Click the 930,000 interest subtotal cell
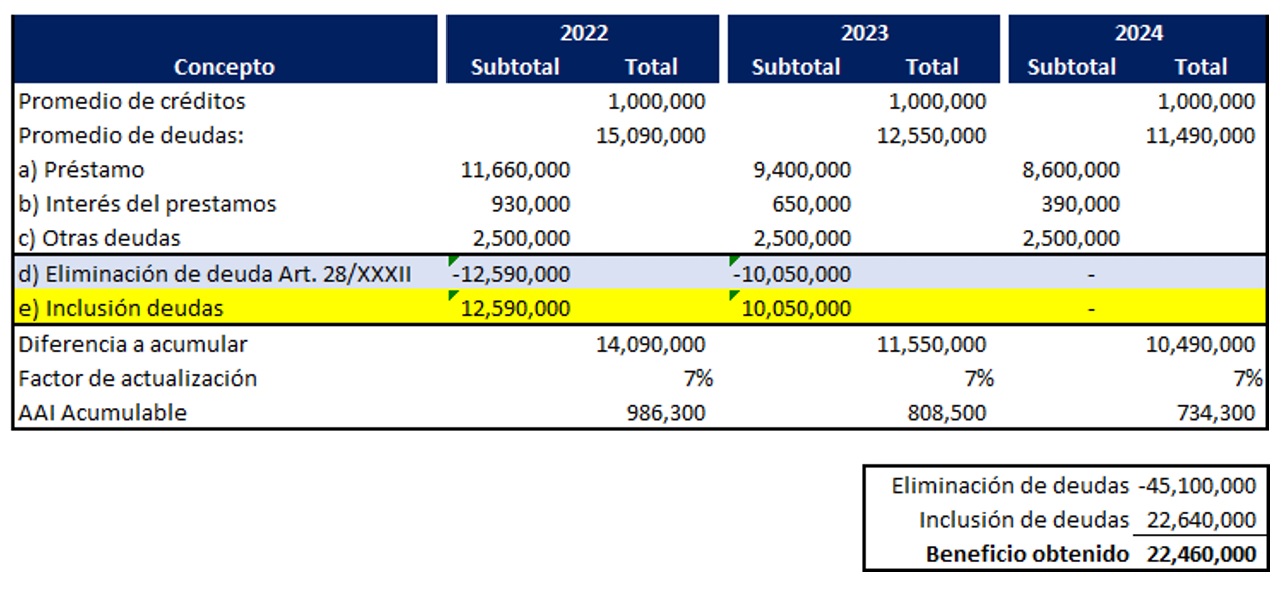 click(x=530, y=204)
